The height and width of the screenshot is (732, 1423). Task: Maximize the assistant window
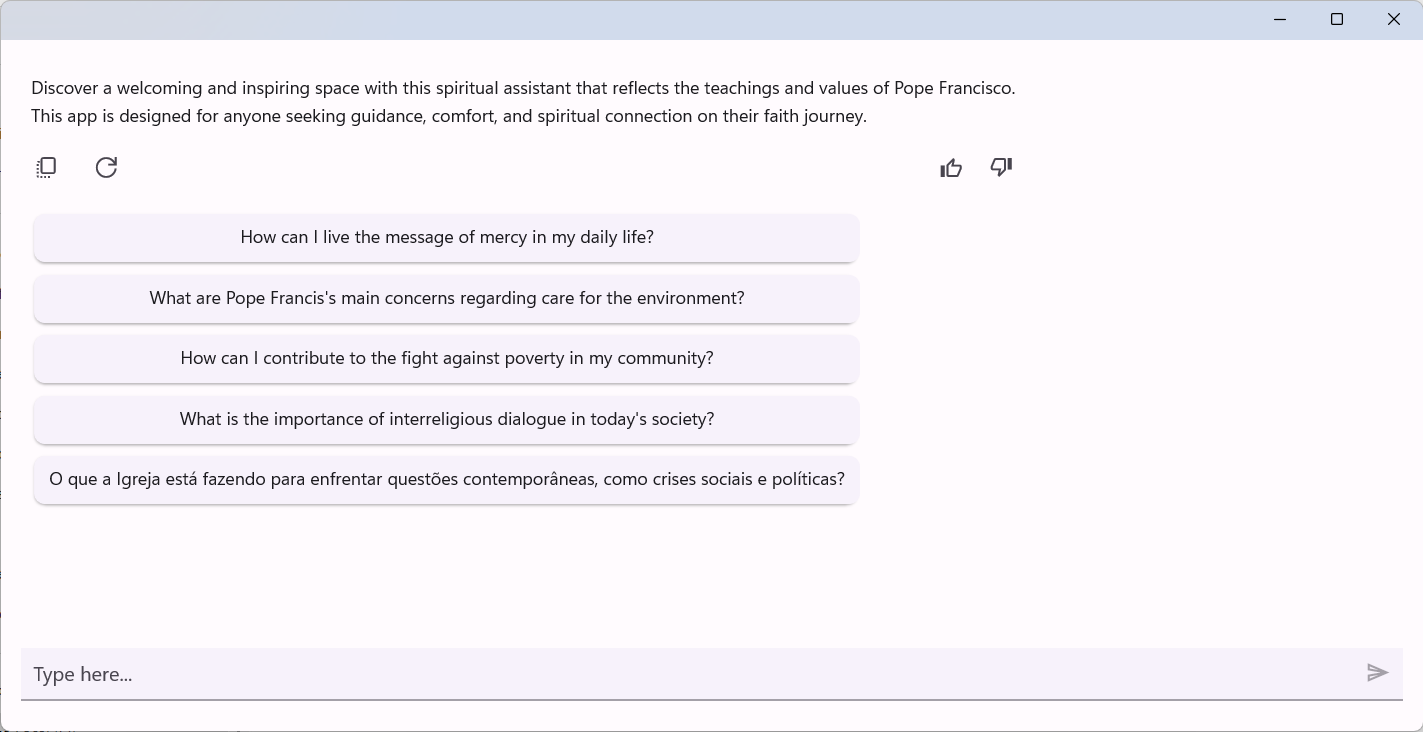point(1337,20)
